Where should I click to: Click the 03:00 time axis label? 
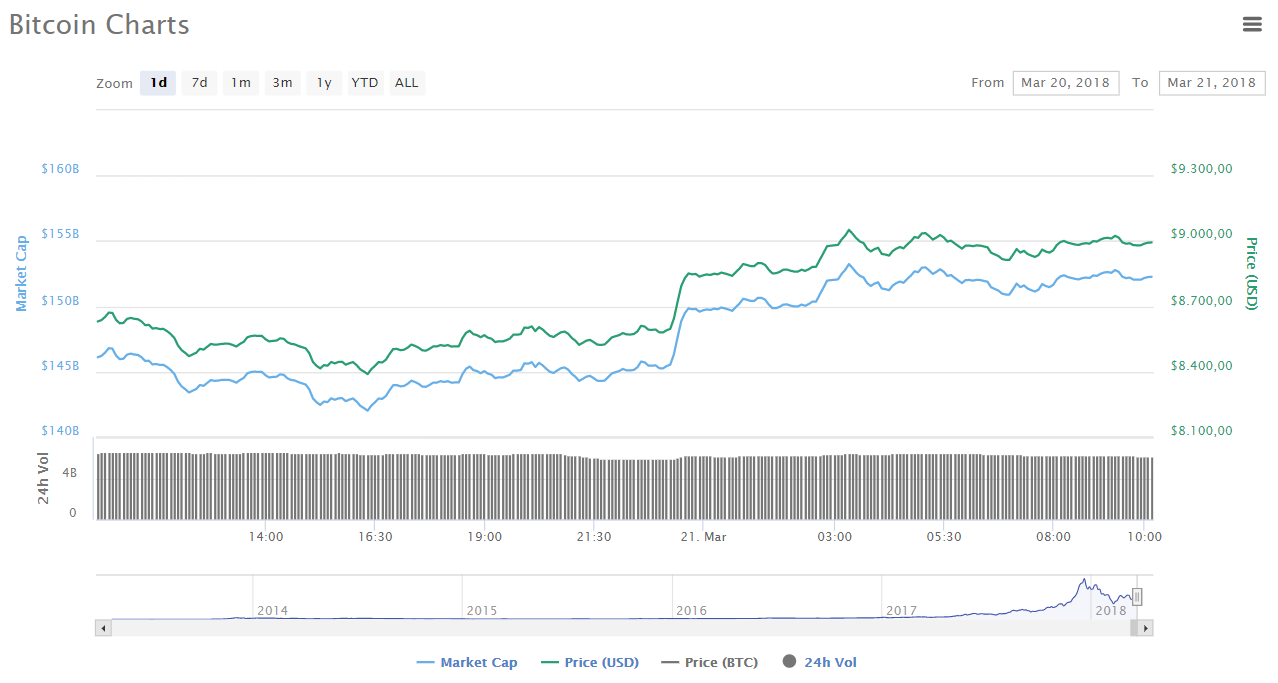click(835, 537)
